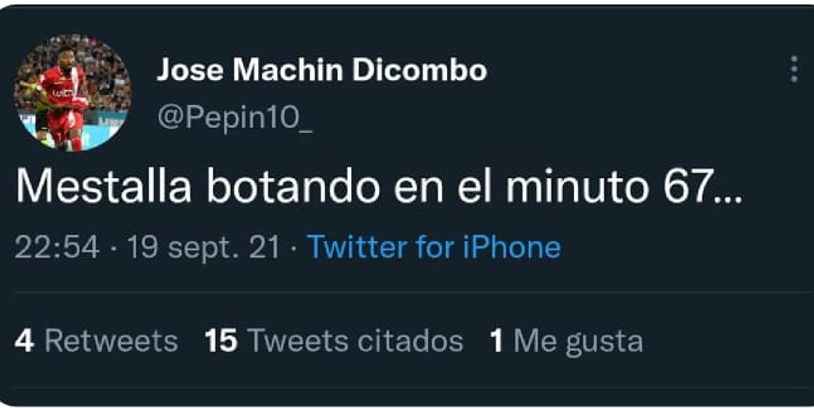Click the date 19 sept. 21
Image resolution: width=814 pixels, height=408 pixels.
click(204, 248)
